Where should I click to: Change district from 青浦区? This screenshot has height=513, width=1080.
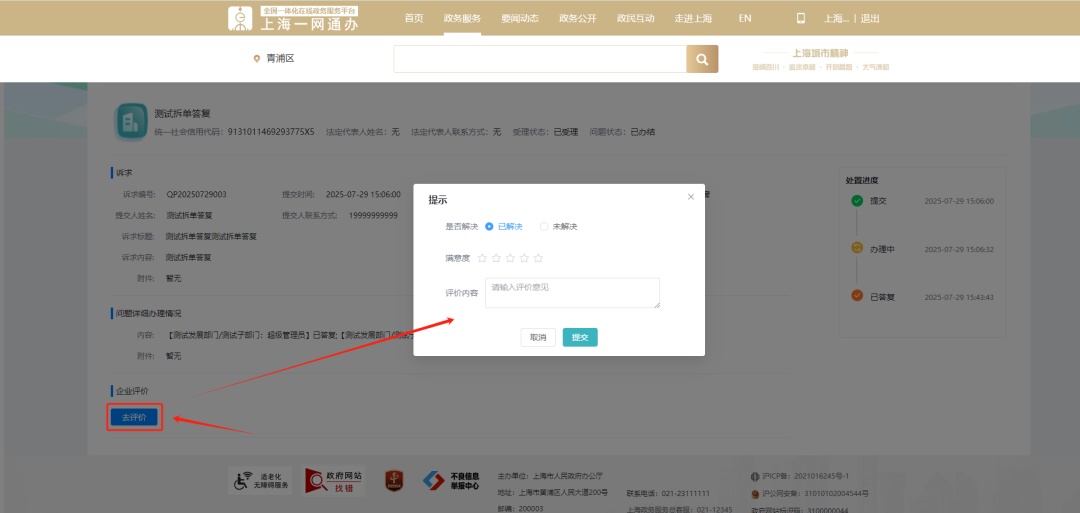pyautogui.click(x=280, y=59)
